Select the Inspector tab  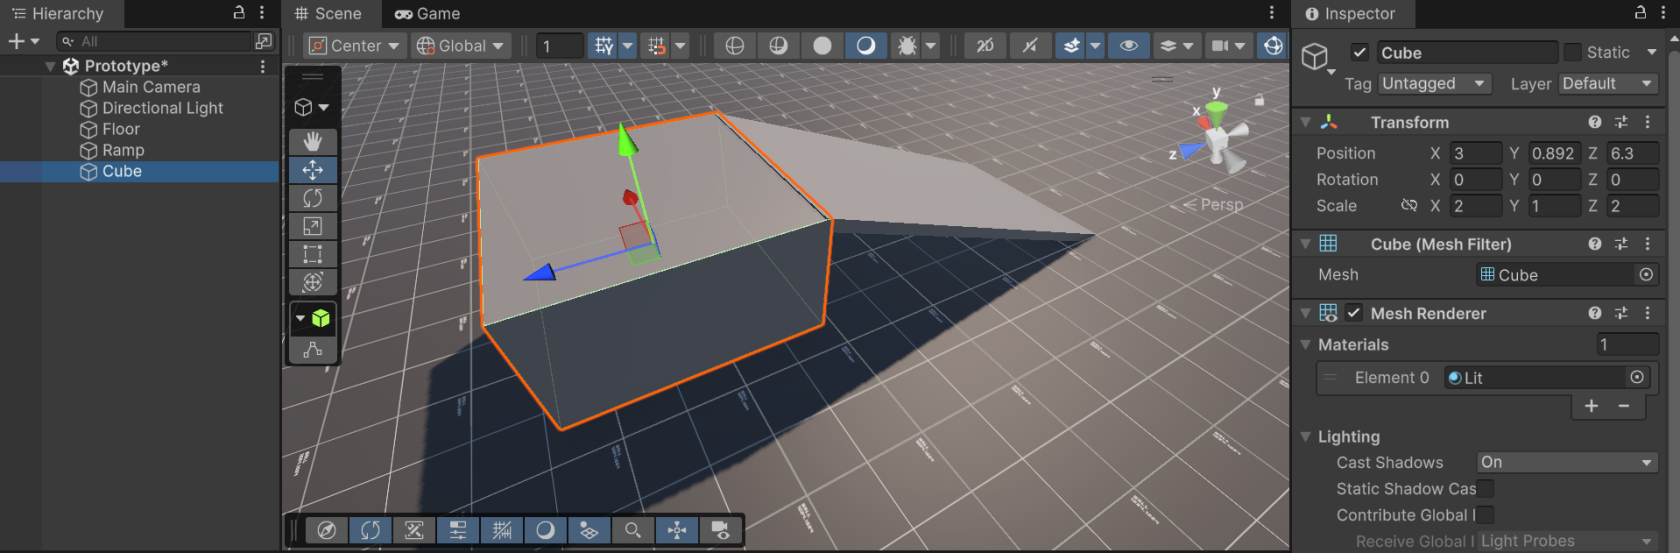(x=1350, y=14)
